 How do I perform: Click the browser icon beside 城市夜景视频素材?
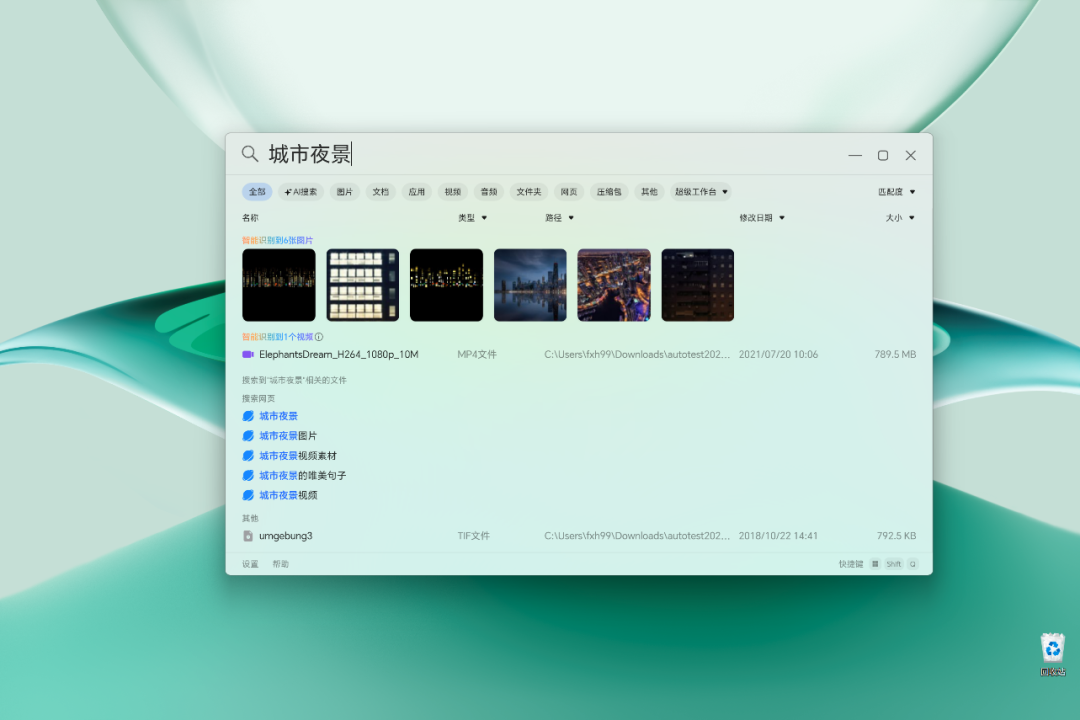[248, 456]
